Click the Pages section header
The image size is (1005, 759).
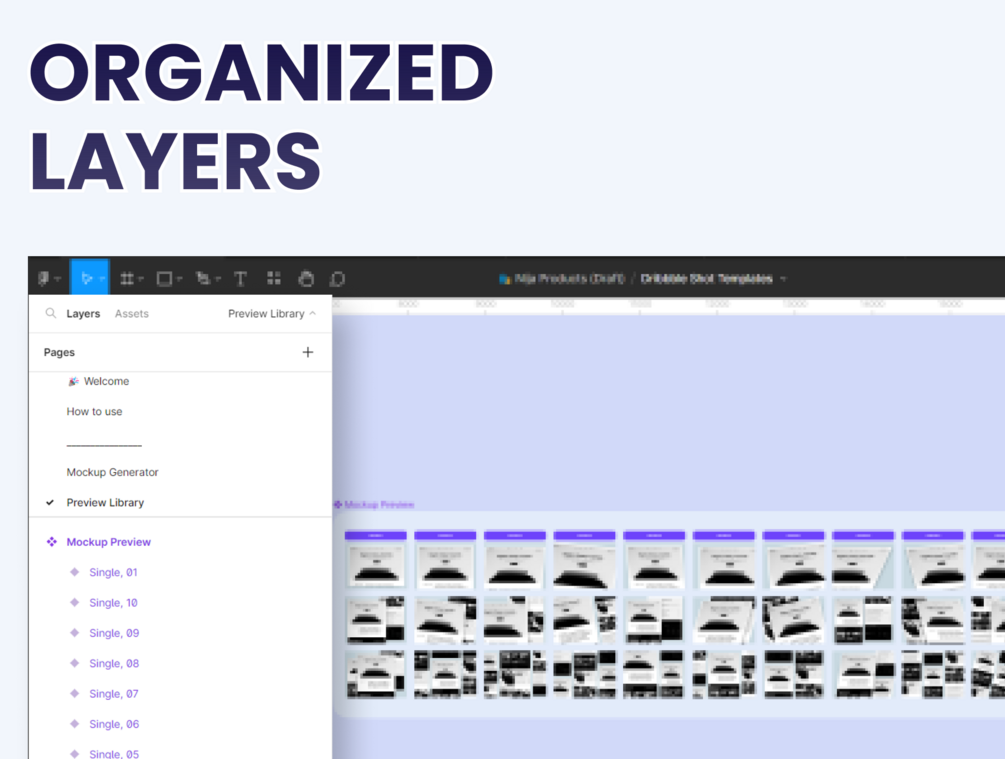click(x=59, y=352)
